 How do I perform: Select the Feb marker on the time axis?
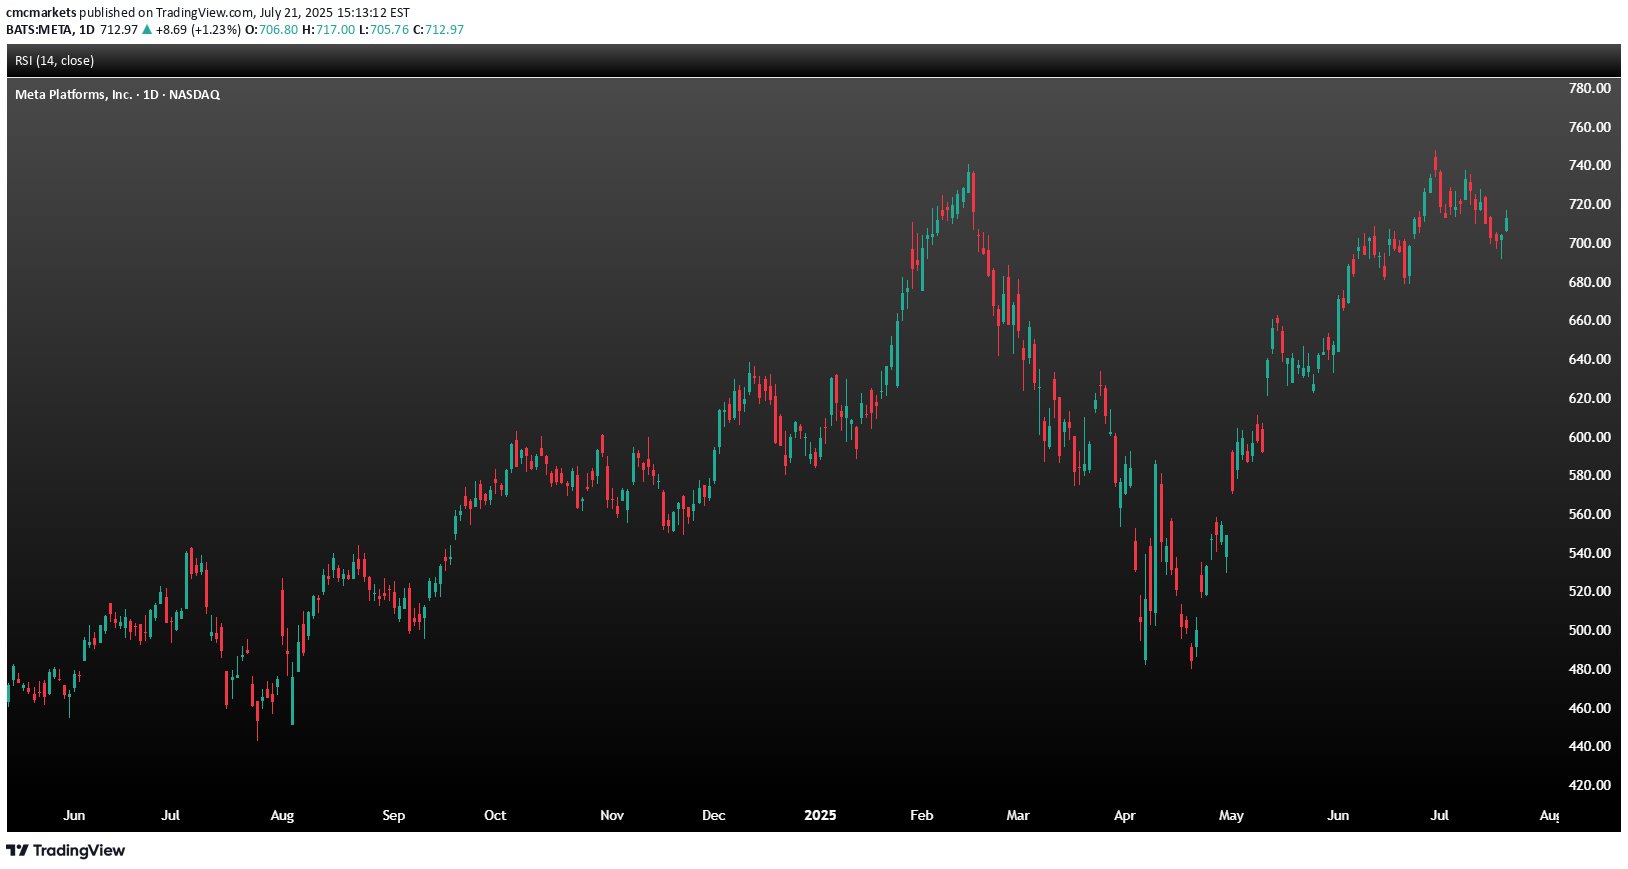922,816
